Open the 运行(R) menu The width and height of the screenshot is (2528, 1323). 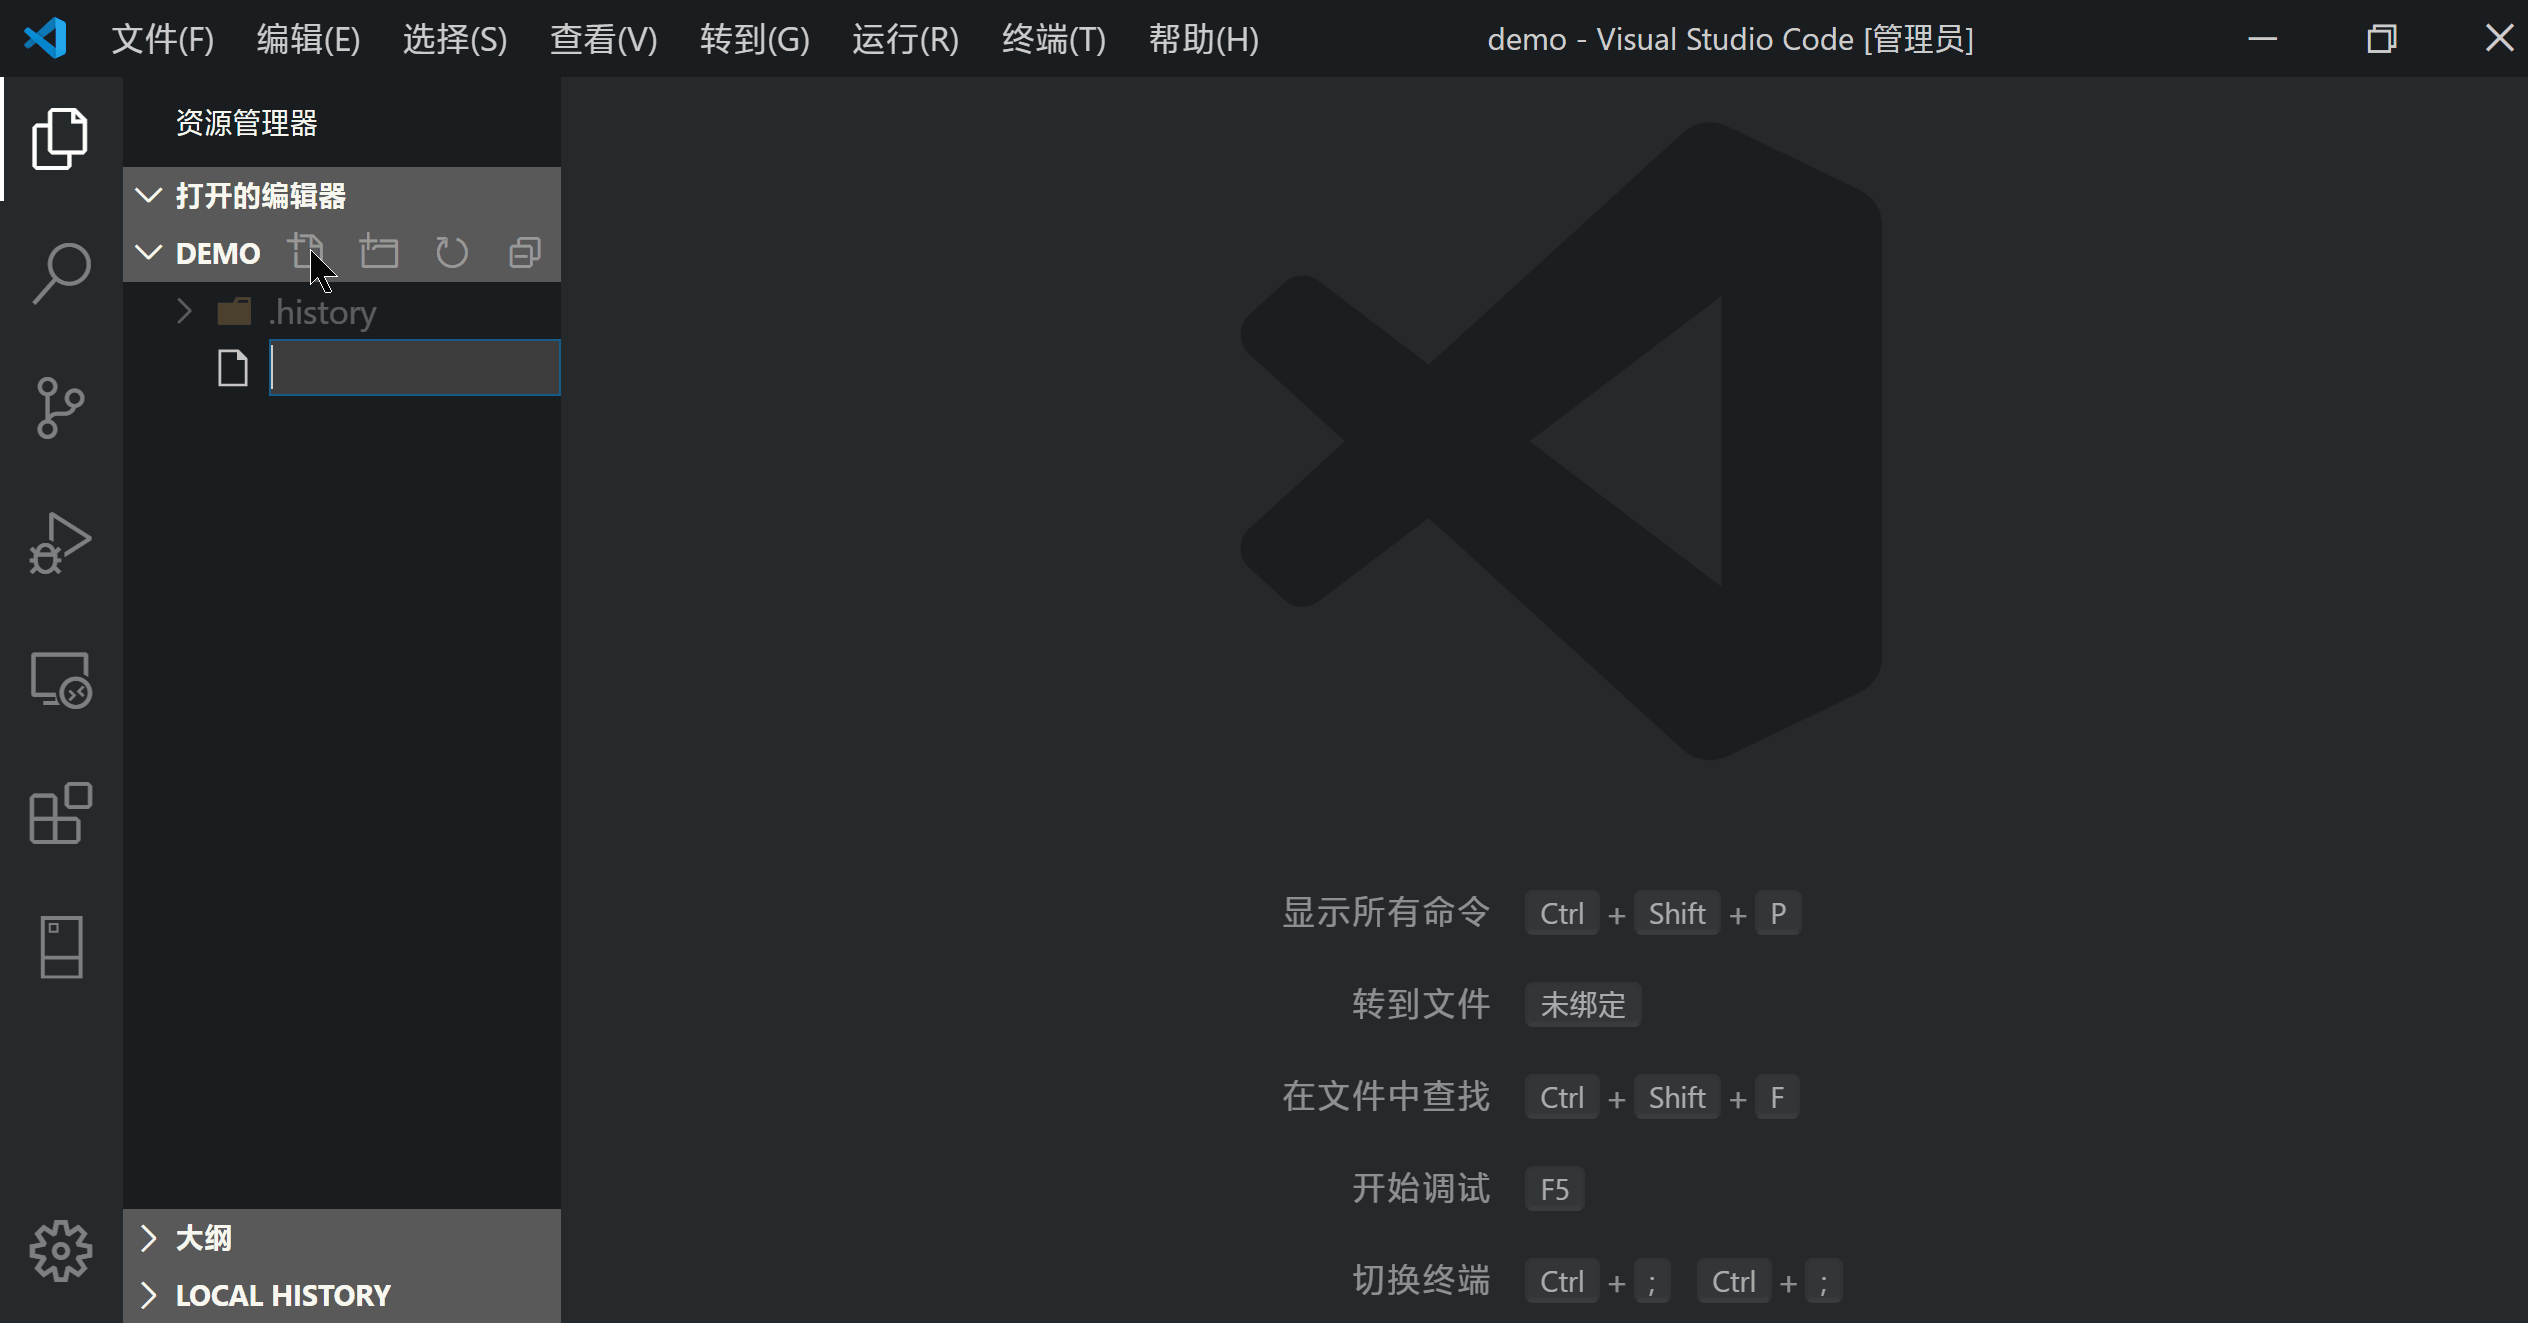905,39
